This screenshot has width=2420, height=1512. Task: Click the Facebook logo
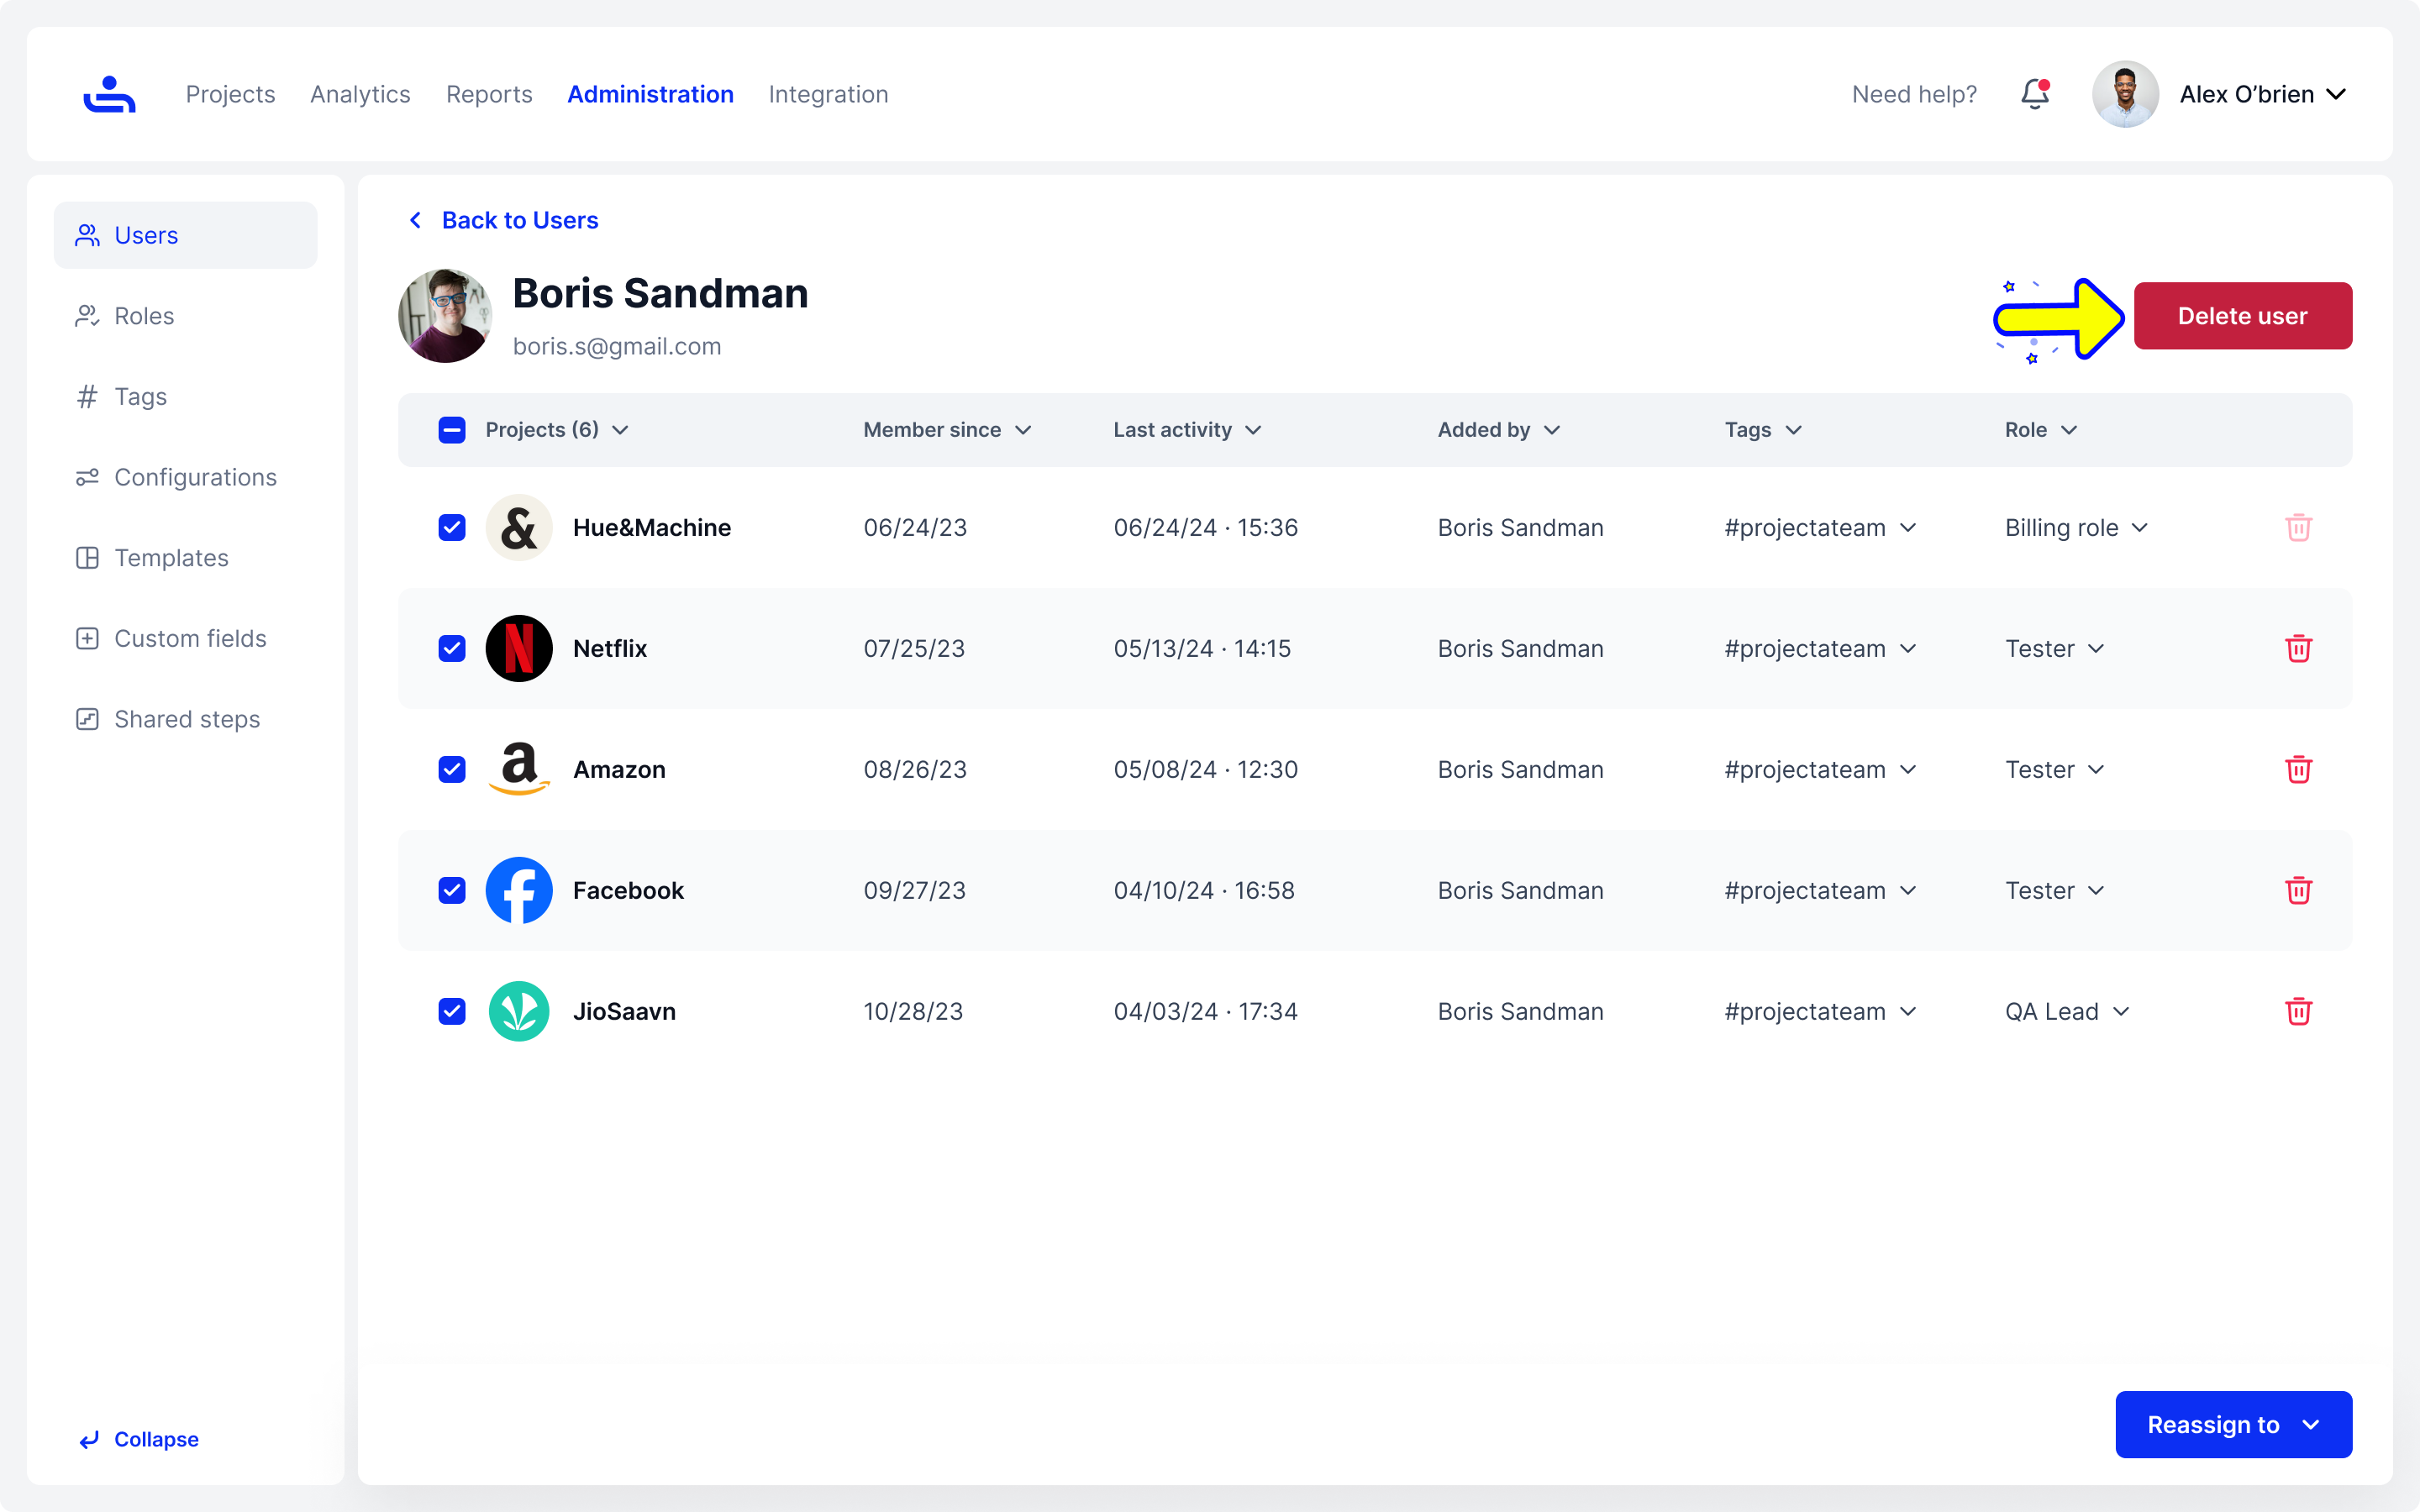click(519, 890)
